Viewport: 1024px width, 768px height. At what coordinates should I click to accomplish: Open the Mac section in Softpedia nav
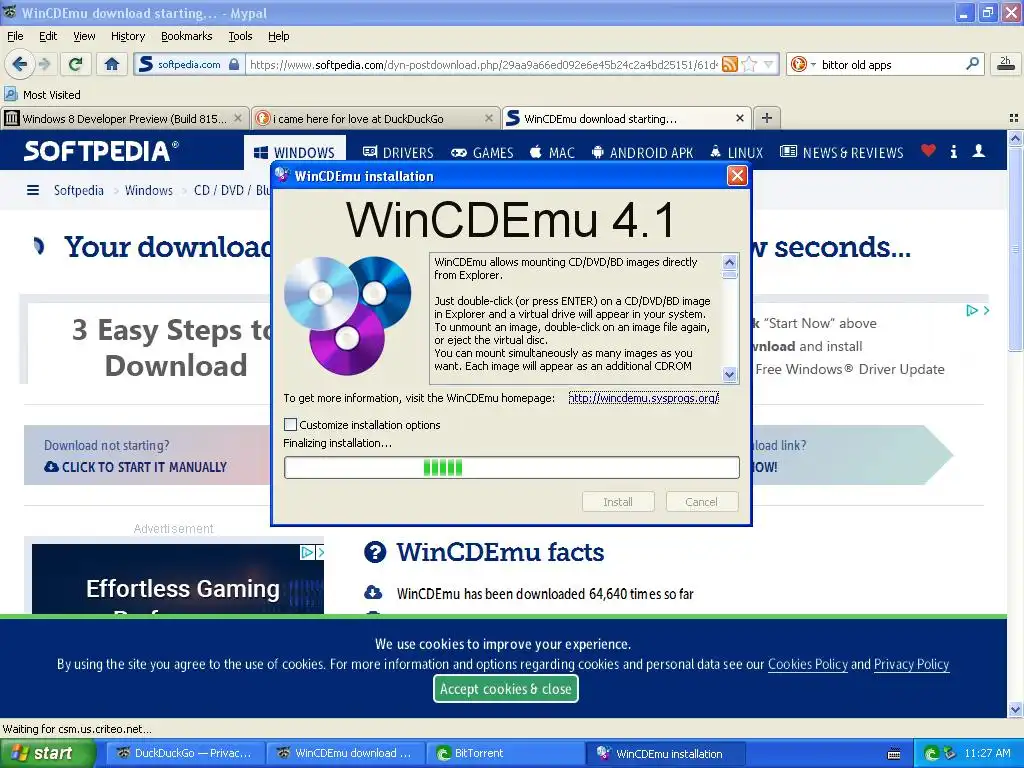coord(552,153)
